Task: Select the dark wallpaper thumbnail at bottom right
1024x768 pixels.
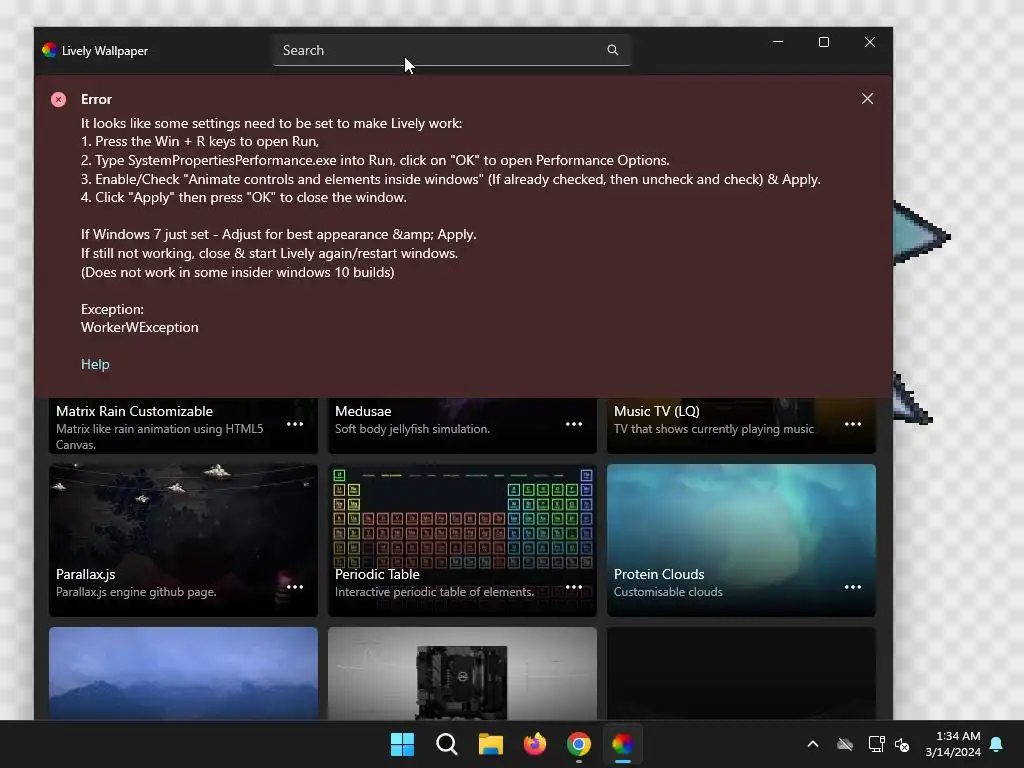Action: coord(741,673)
